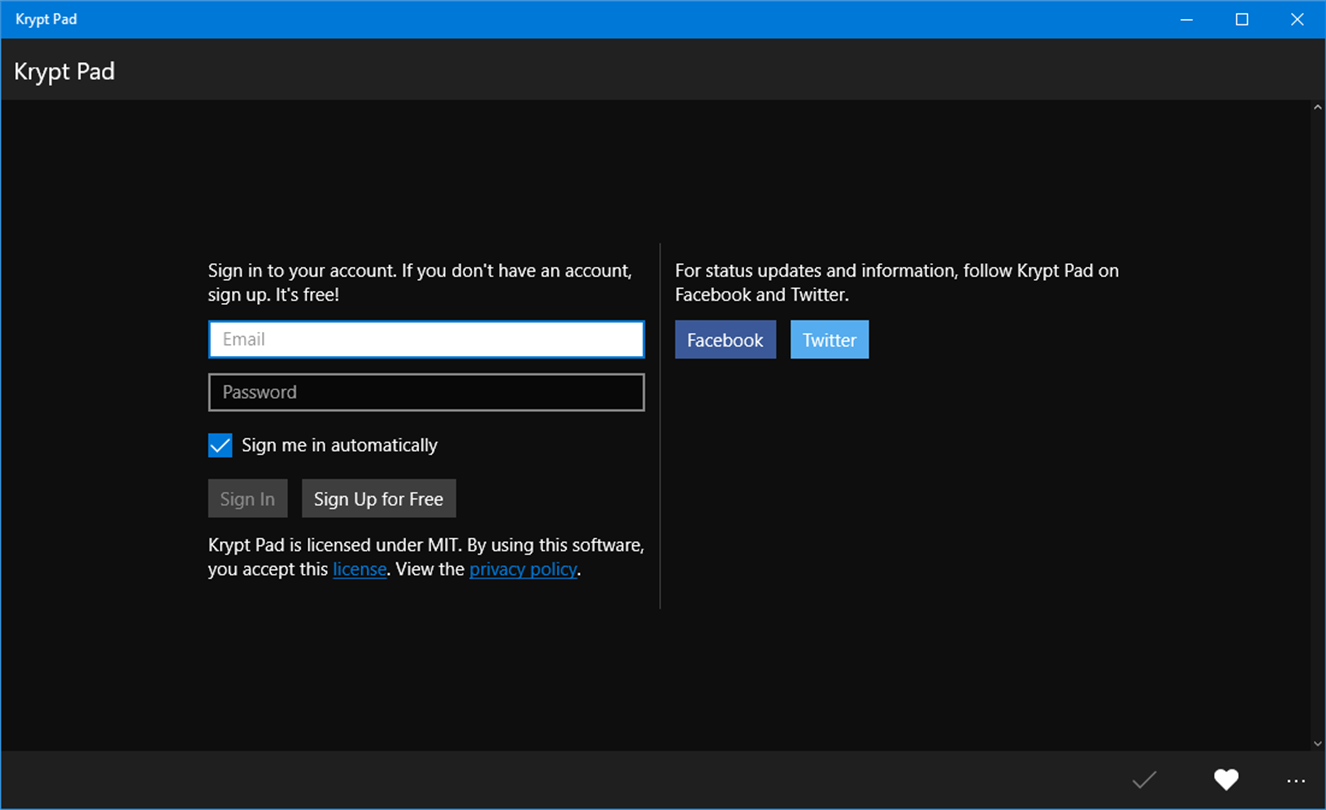Image resolution: width=1326 pixels, height=810 pixels.
Task: Click the checkmark icon in bottom bar
Action: (1144, 780)
